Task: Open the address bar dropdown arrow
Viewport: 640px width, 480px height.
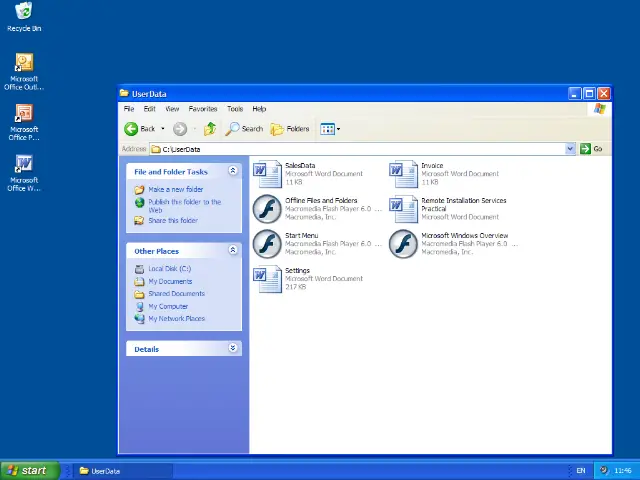Action: coord(571,149)
